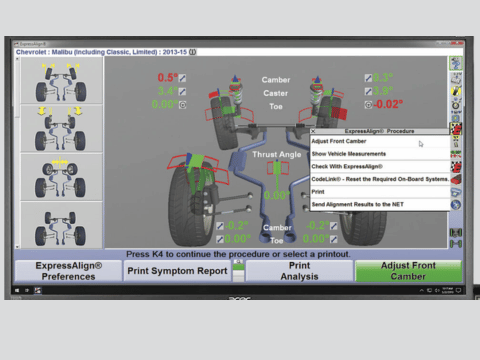Select the steering wheel icon in sidebar
Screen dimensions: 480x360
tap(456, 105)
